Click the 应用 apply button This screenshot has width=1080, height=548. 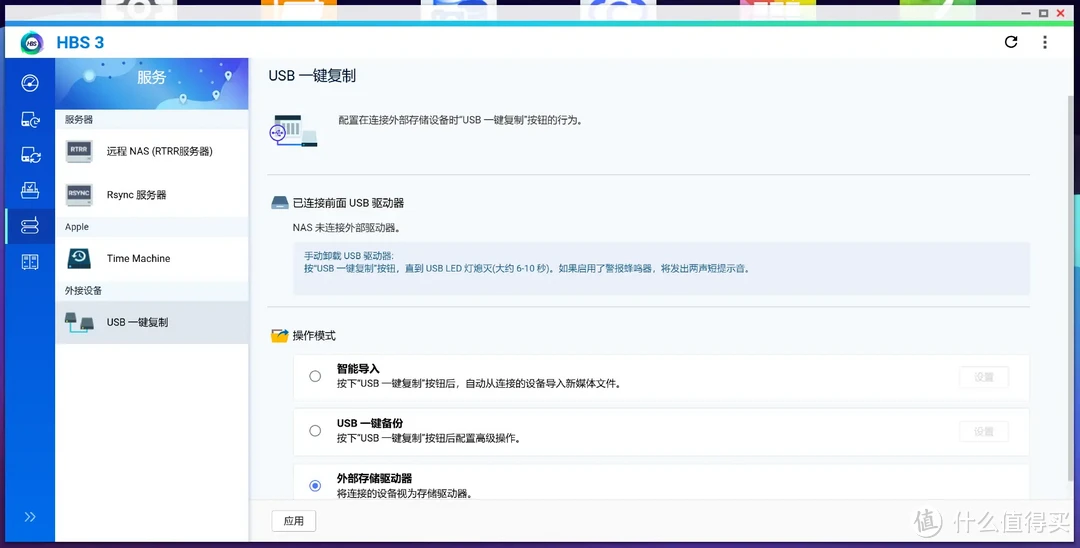(294, 521)
